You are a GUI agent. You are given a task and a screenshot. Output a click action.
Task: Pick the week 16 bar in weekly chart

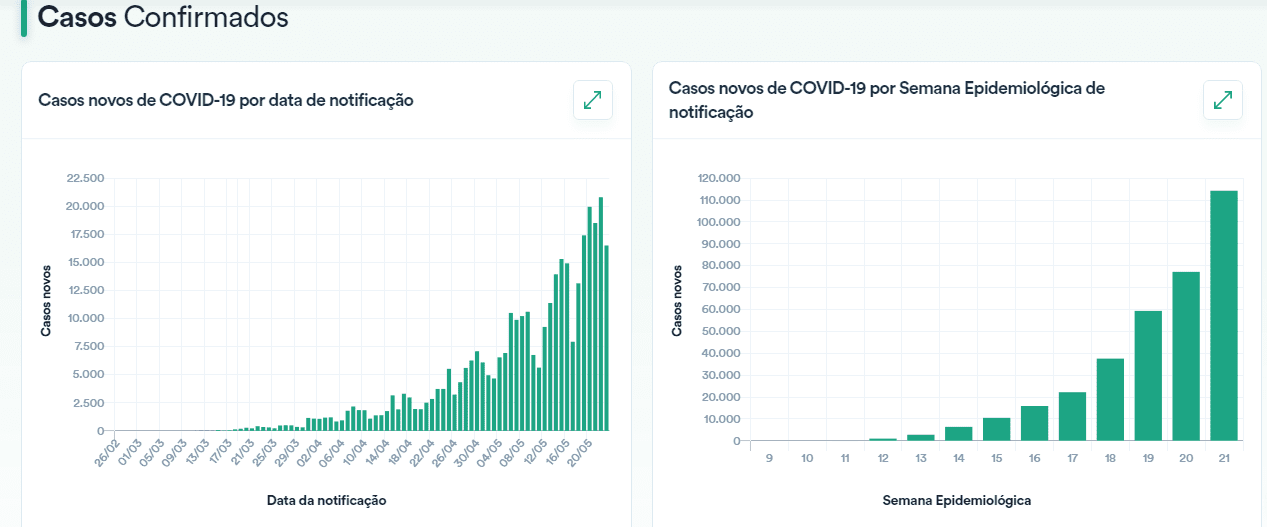click(1034, 423)
